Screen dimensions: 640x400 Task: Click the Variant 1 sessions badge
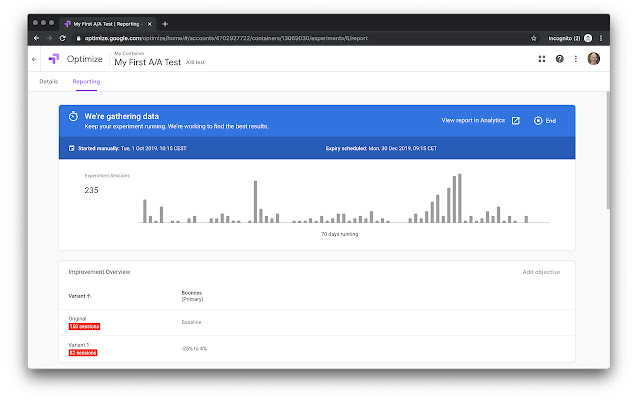point(83,353)
